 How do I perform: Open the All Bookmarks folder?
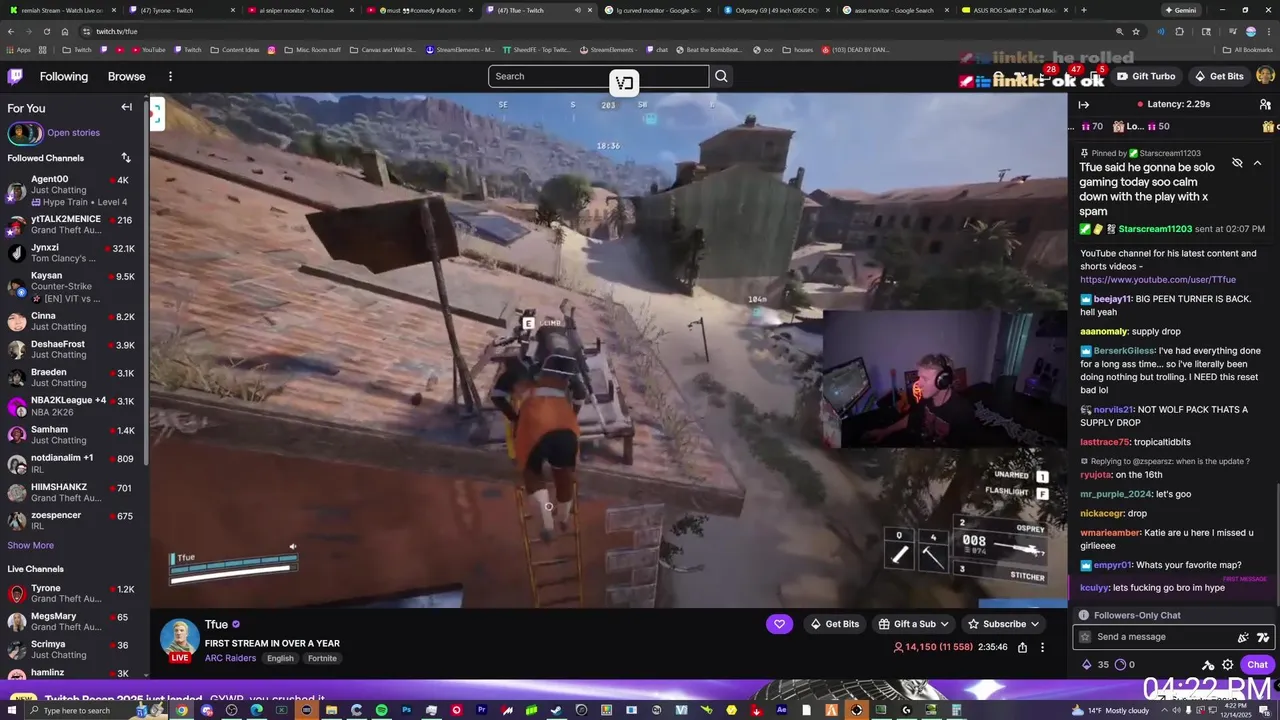(x=1247, y=49)
